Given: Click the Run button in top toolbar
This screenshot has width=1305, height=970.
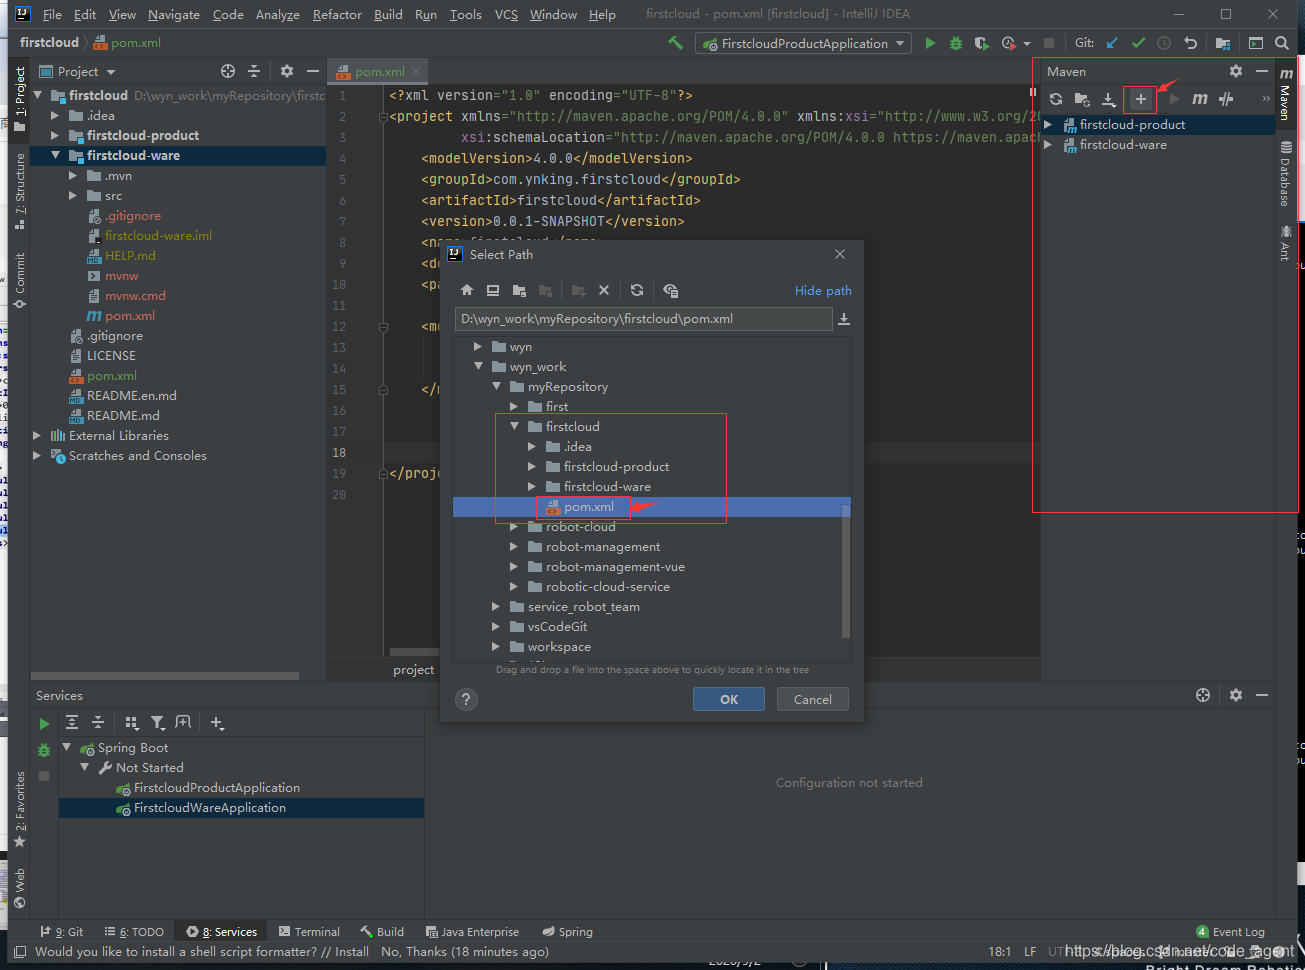Looking at the screenshot, I should tap(930, 43).
